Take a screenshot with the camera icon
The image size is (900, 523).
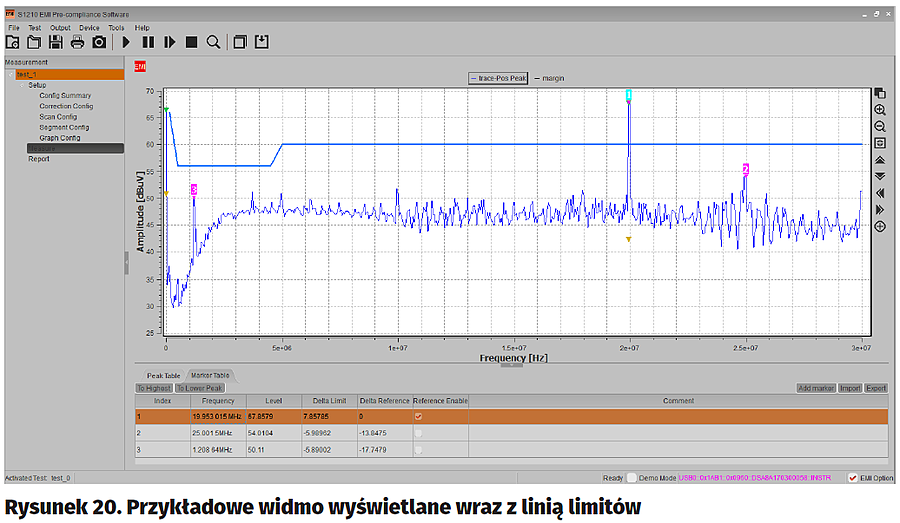[99, 42]
